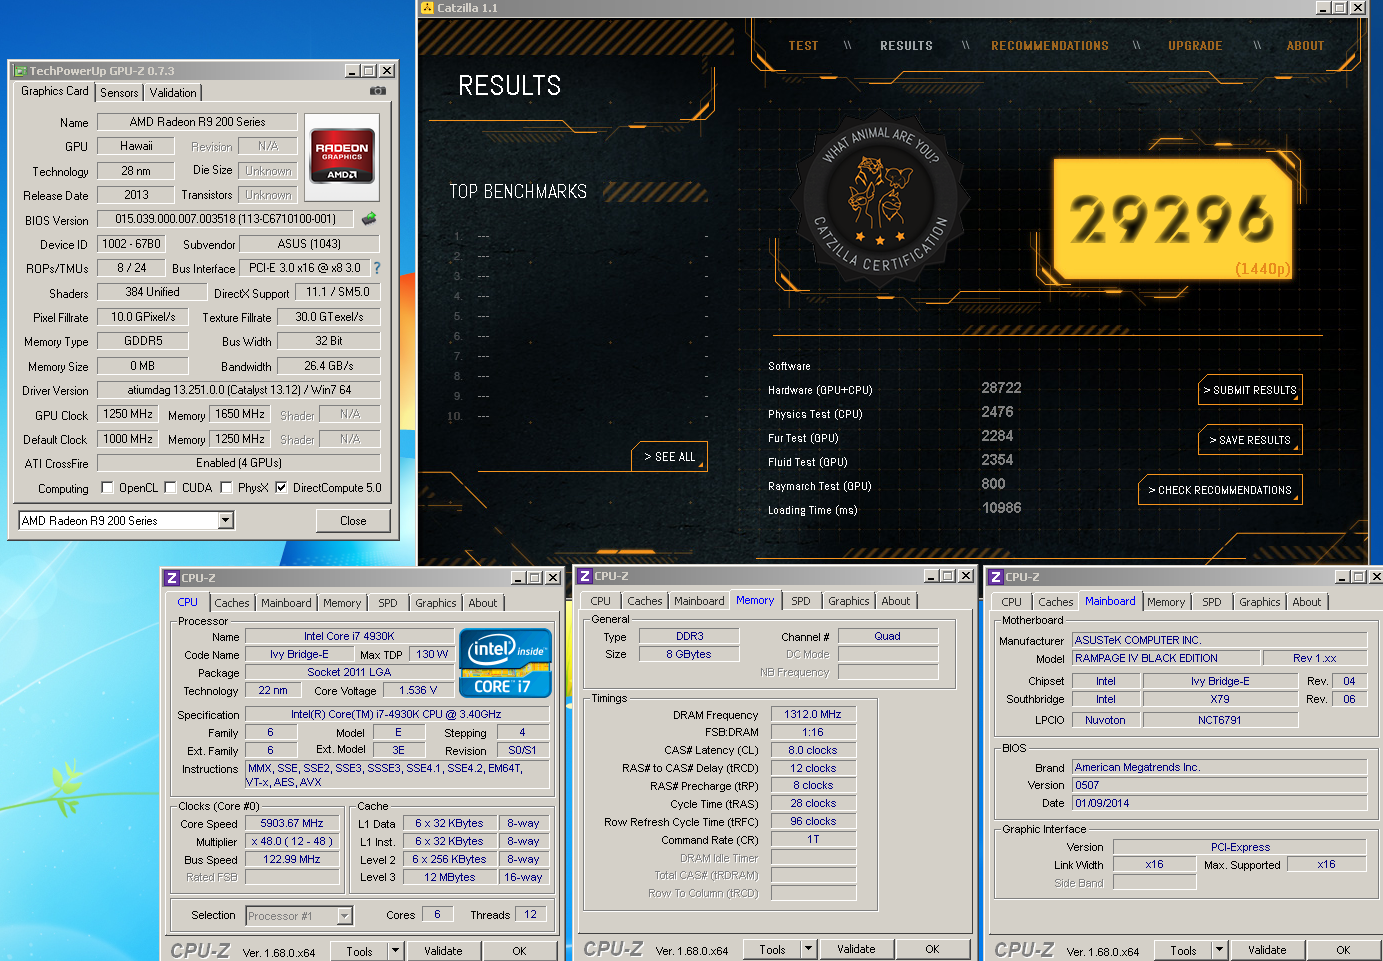1383x961 pixels.
Task: Click the Channel # value Quad
Action: pos(887,636)
